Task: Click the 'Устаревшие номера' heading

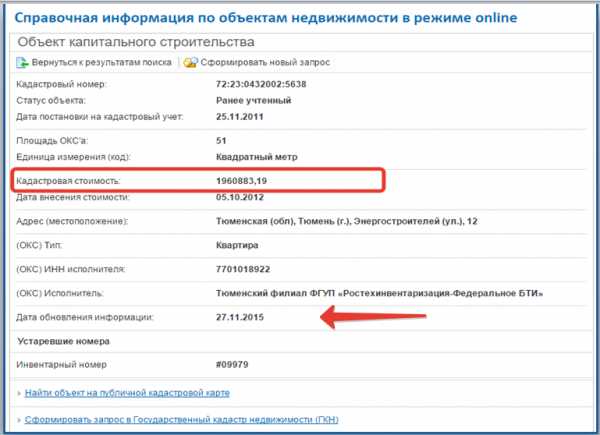Action: click(x=64, y=341)
